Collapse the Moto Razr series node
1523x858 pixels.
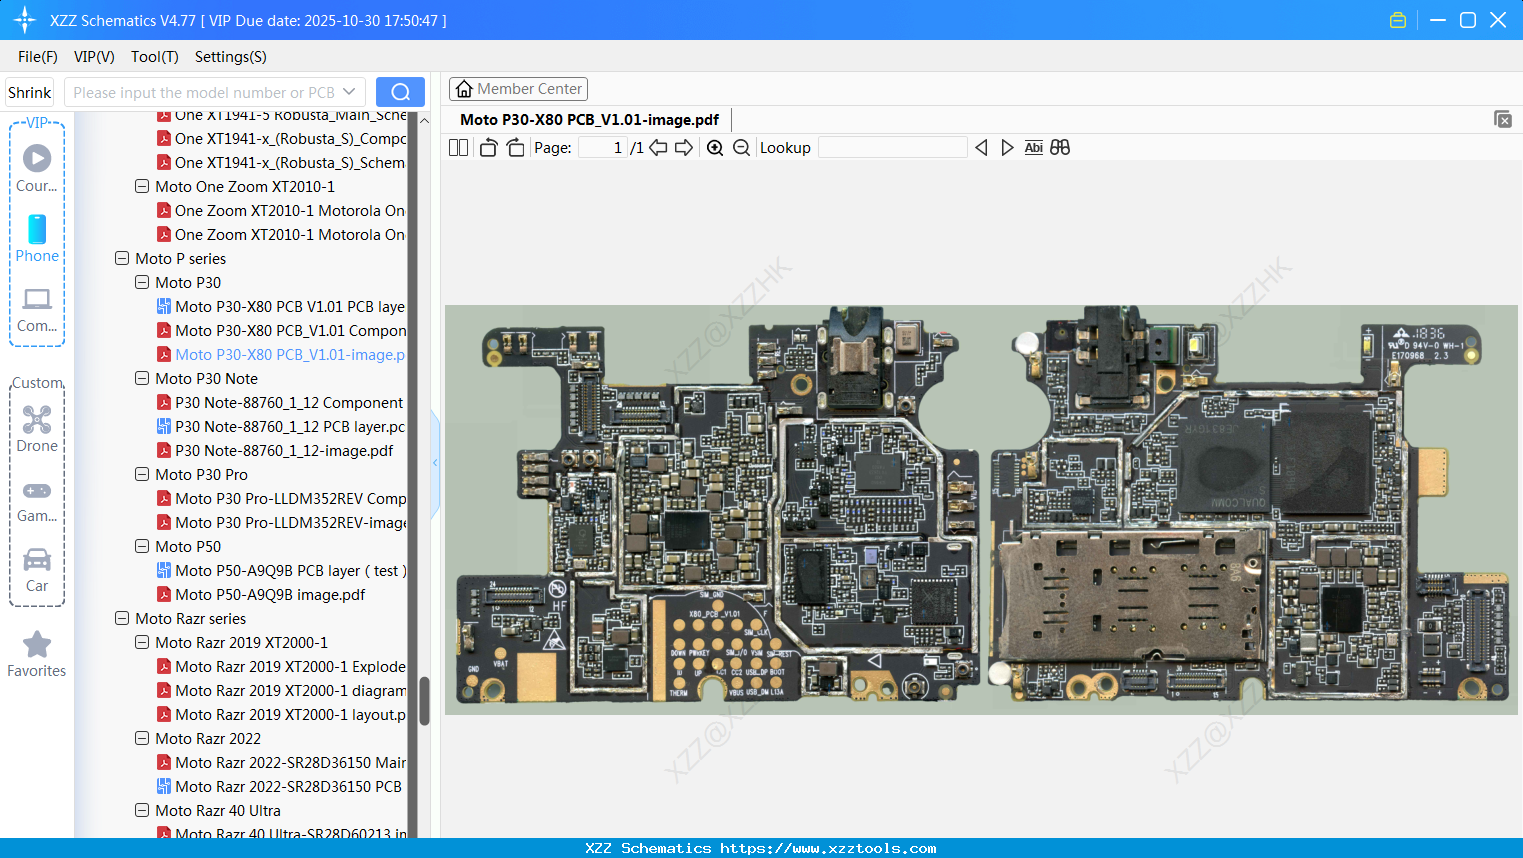[x=122, y=618]
